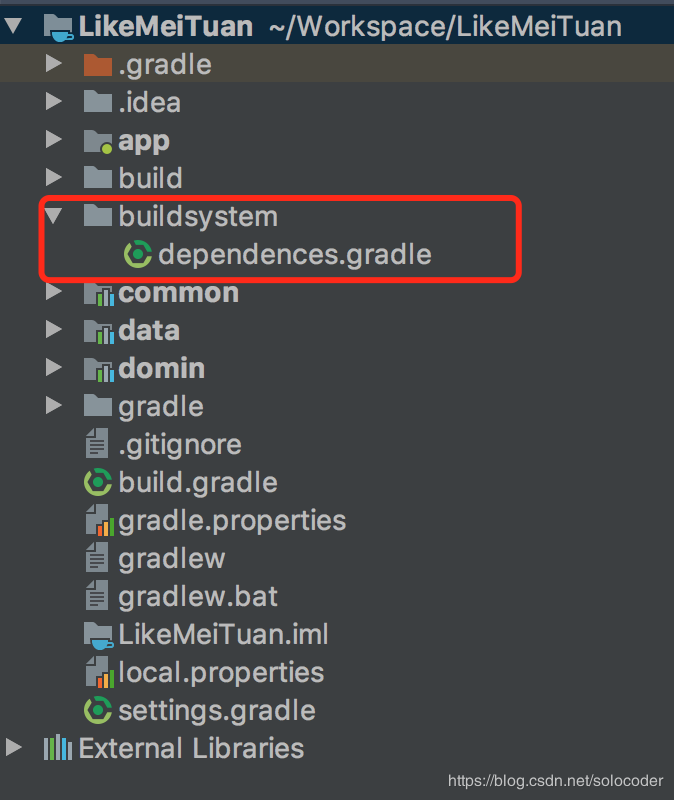Click the LikeMeiTuan.iml file icon
674x800 pixels.
click(98, 635)
